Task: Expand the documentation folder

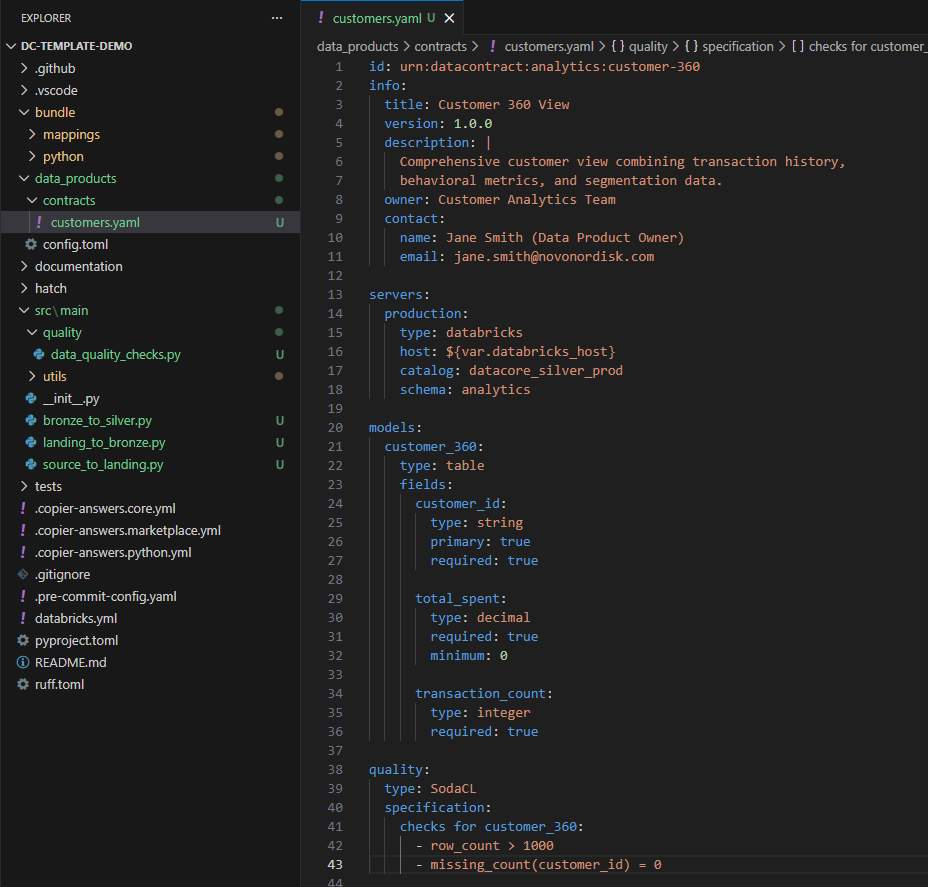Action: click(24, 266)
